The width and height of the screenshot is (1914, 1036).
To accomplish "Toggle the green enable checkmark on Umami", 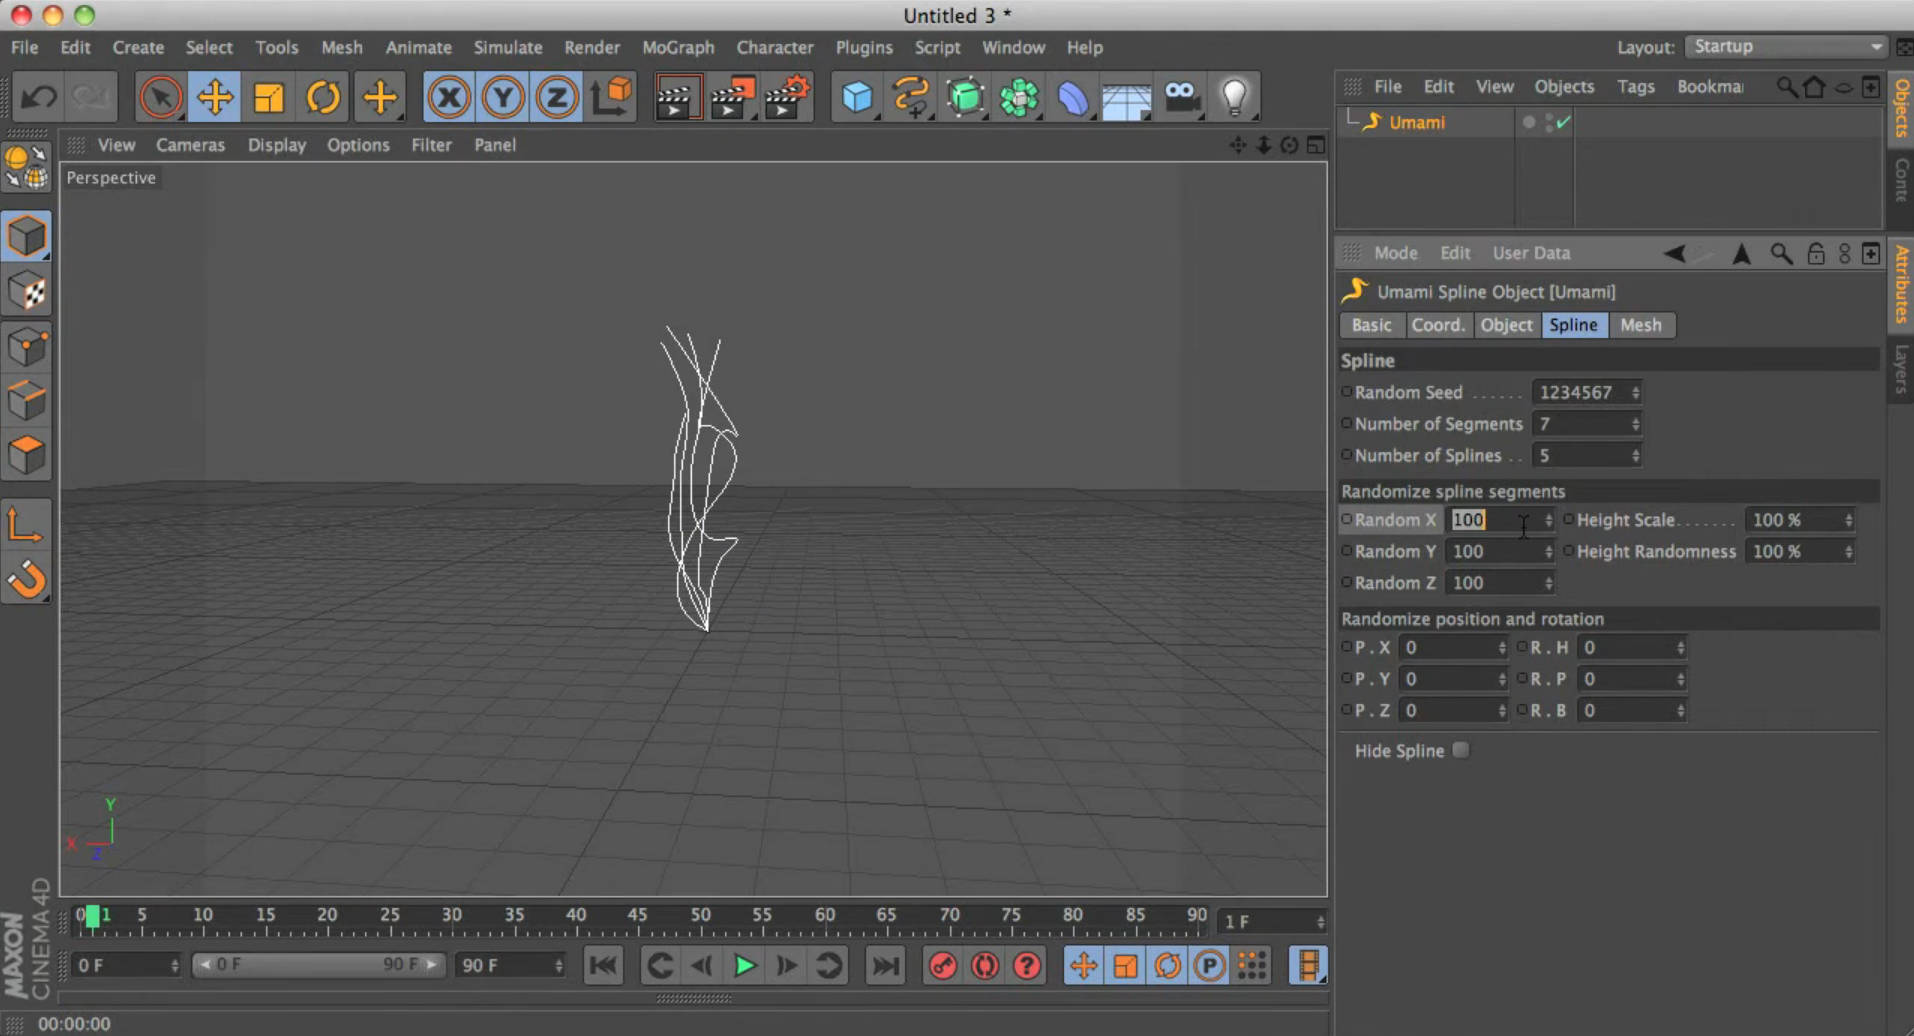I will tap(1564, 121).
